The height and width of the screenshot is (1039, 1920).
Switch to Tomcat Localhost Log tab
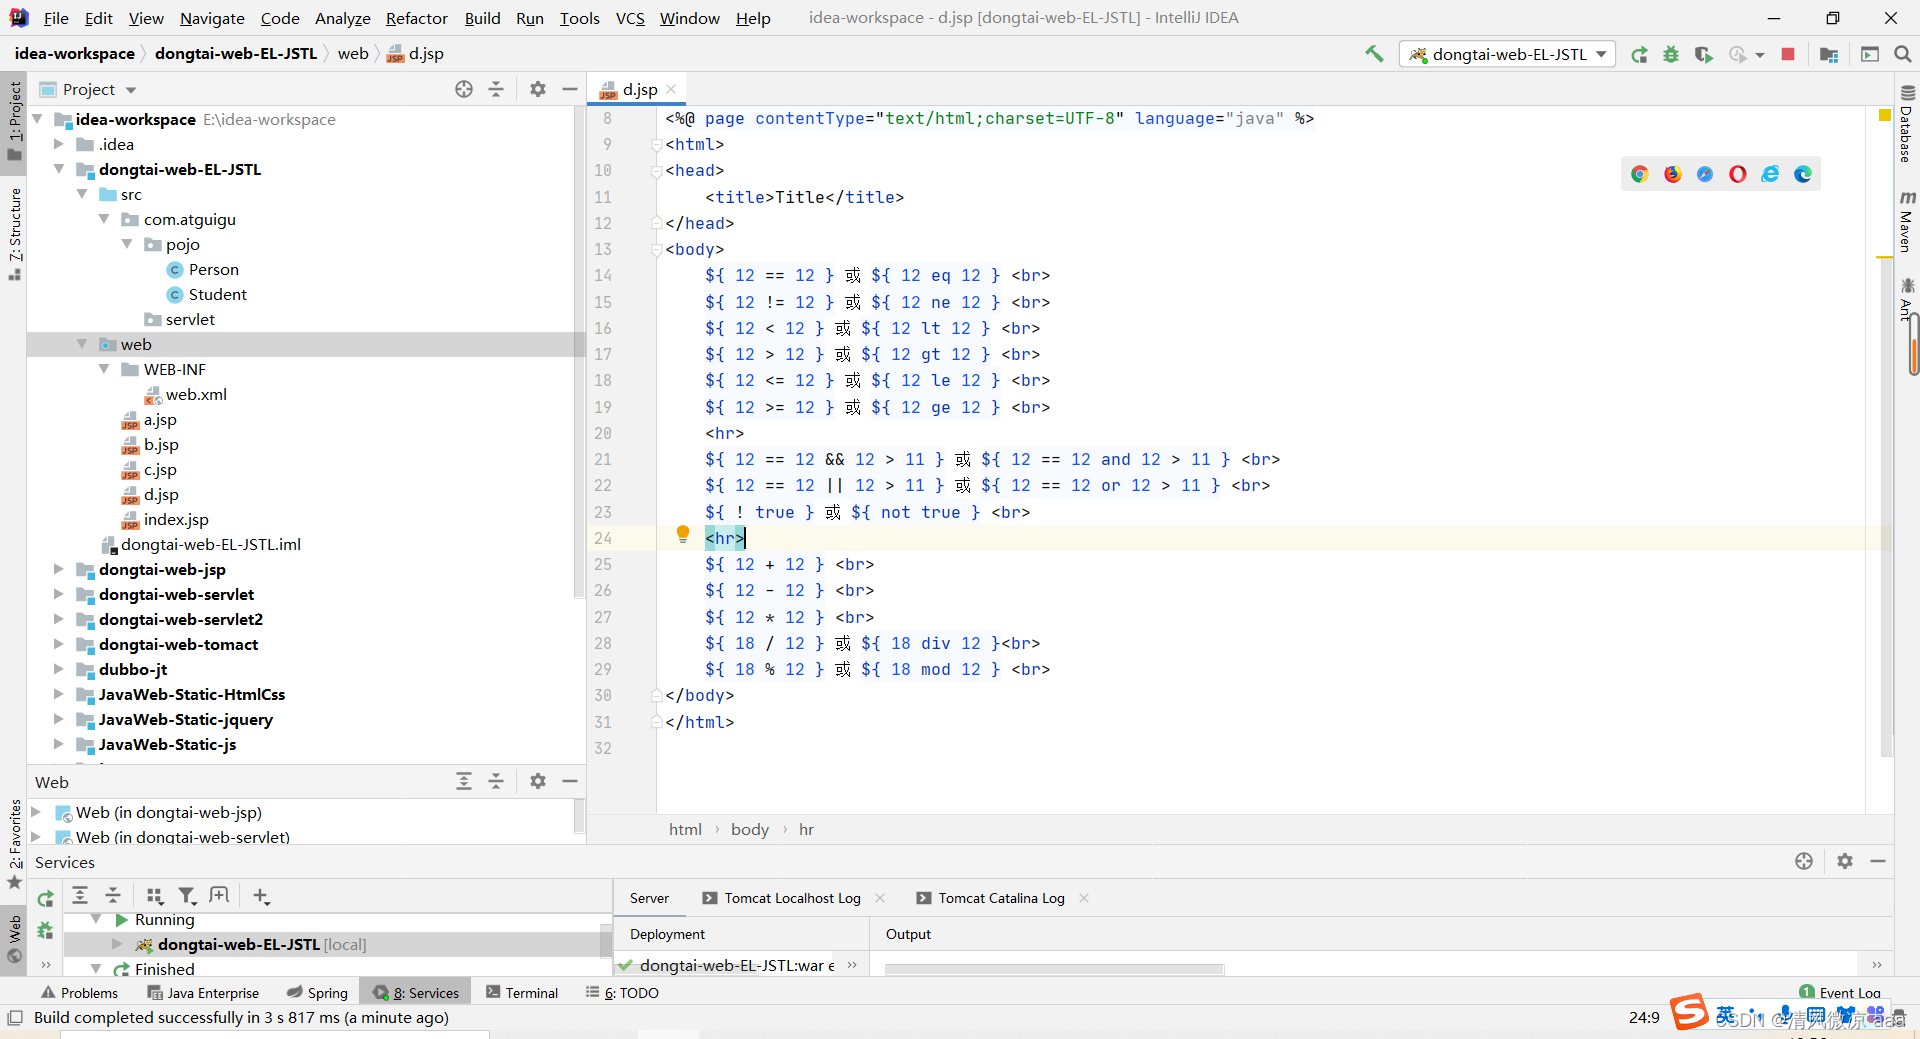(x=792, y=898)
